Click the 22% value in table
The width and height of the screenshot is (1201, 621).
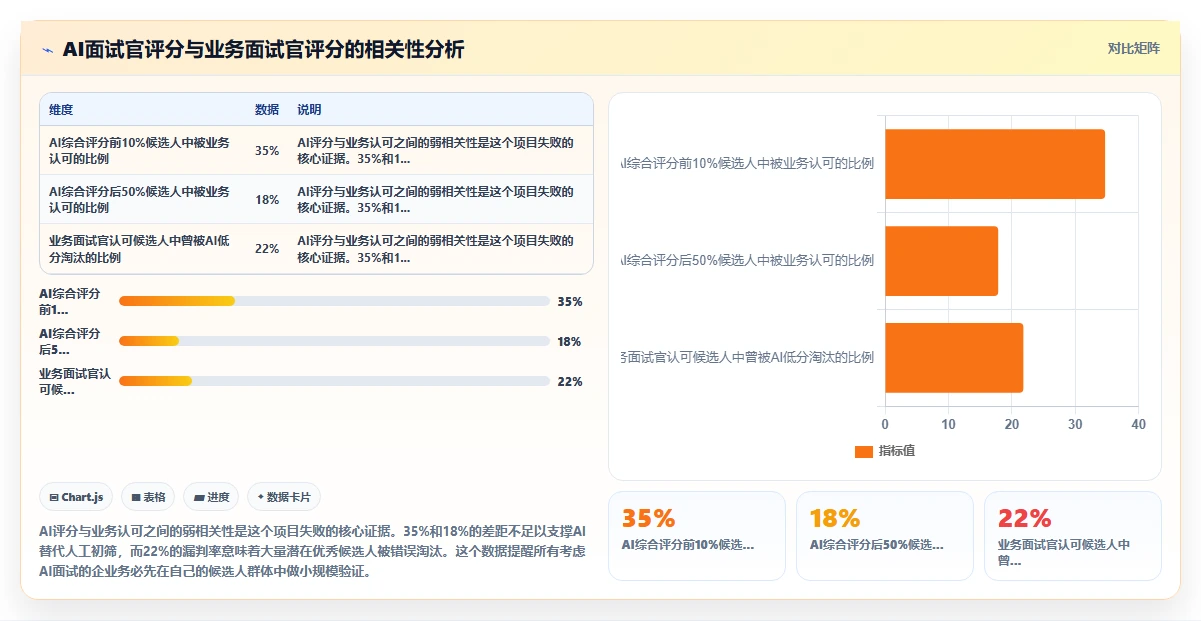click(x=267, y=249)
